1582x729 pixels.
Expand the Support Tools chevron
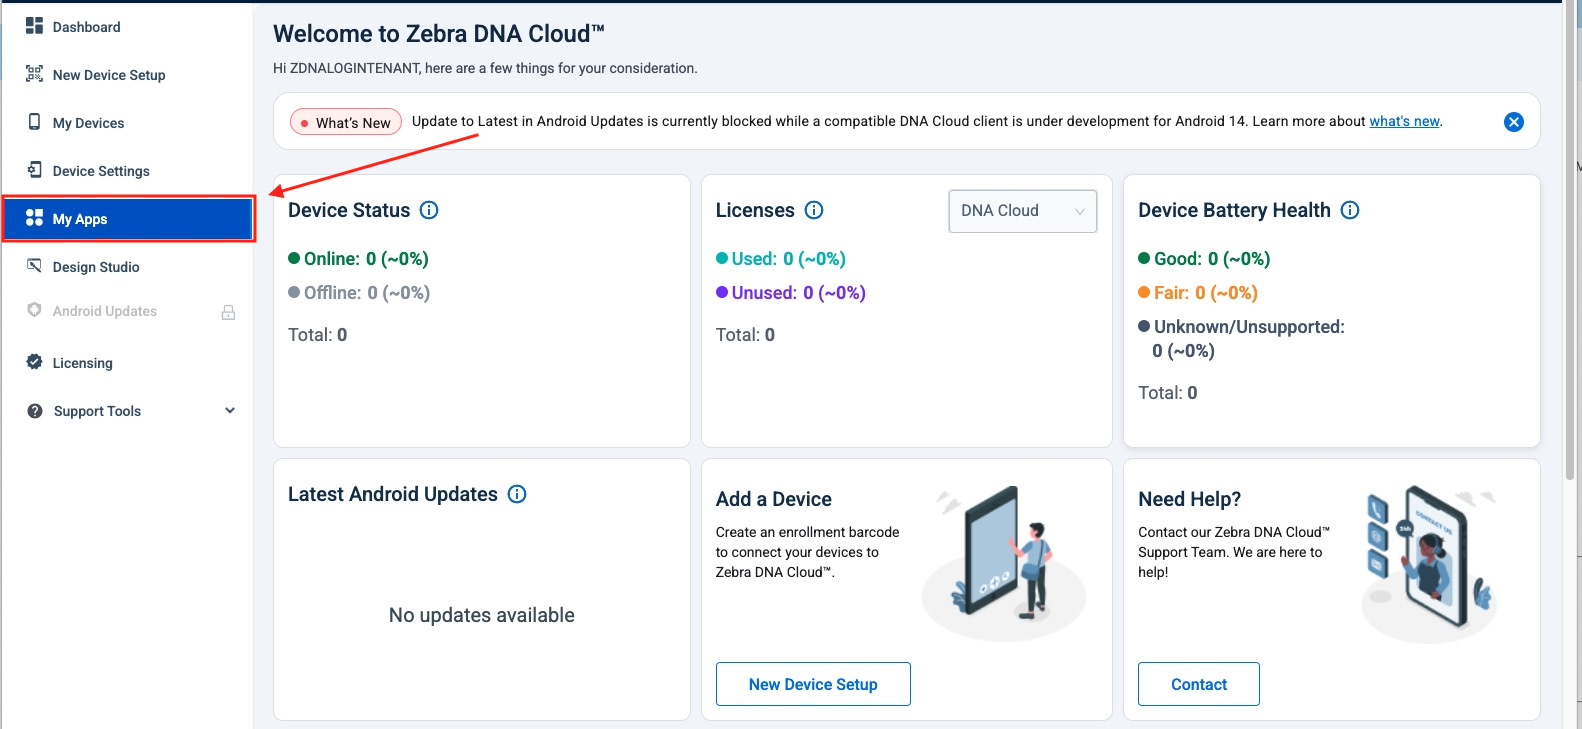tap(230, 411)
